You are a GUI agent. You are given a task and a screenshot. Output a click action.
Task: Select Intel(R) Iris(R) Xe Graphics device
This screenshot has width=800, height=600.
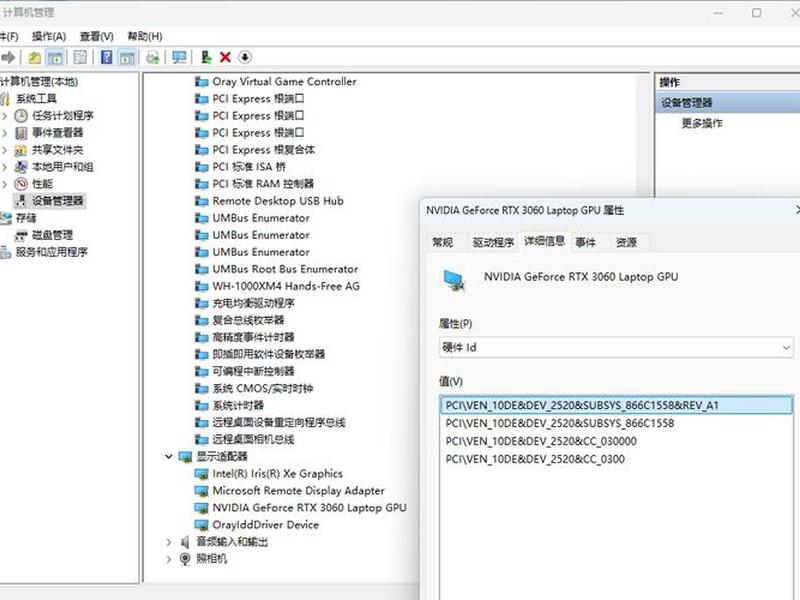click(278, 473)
